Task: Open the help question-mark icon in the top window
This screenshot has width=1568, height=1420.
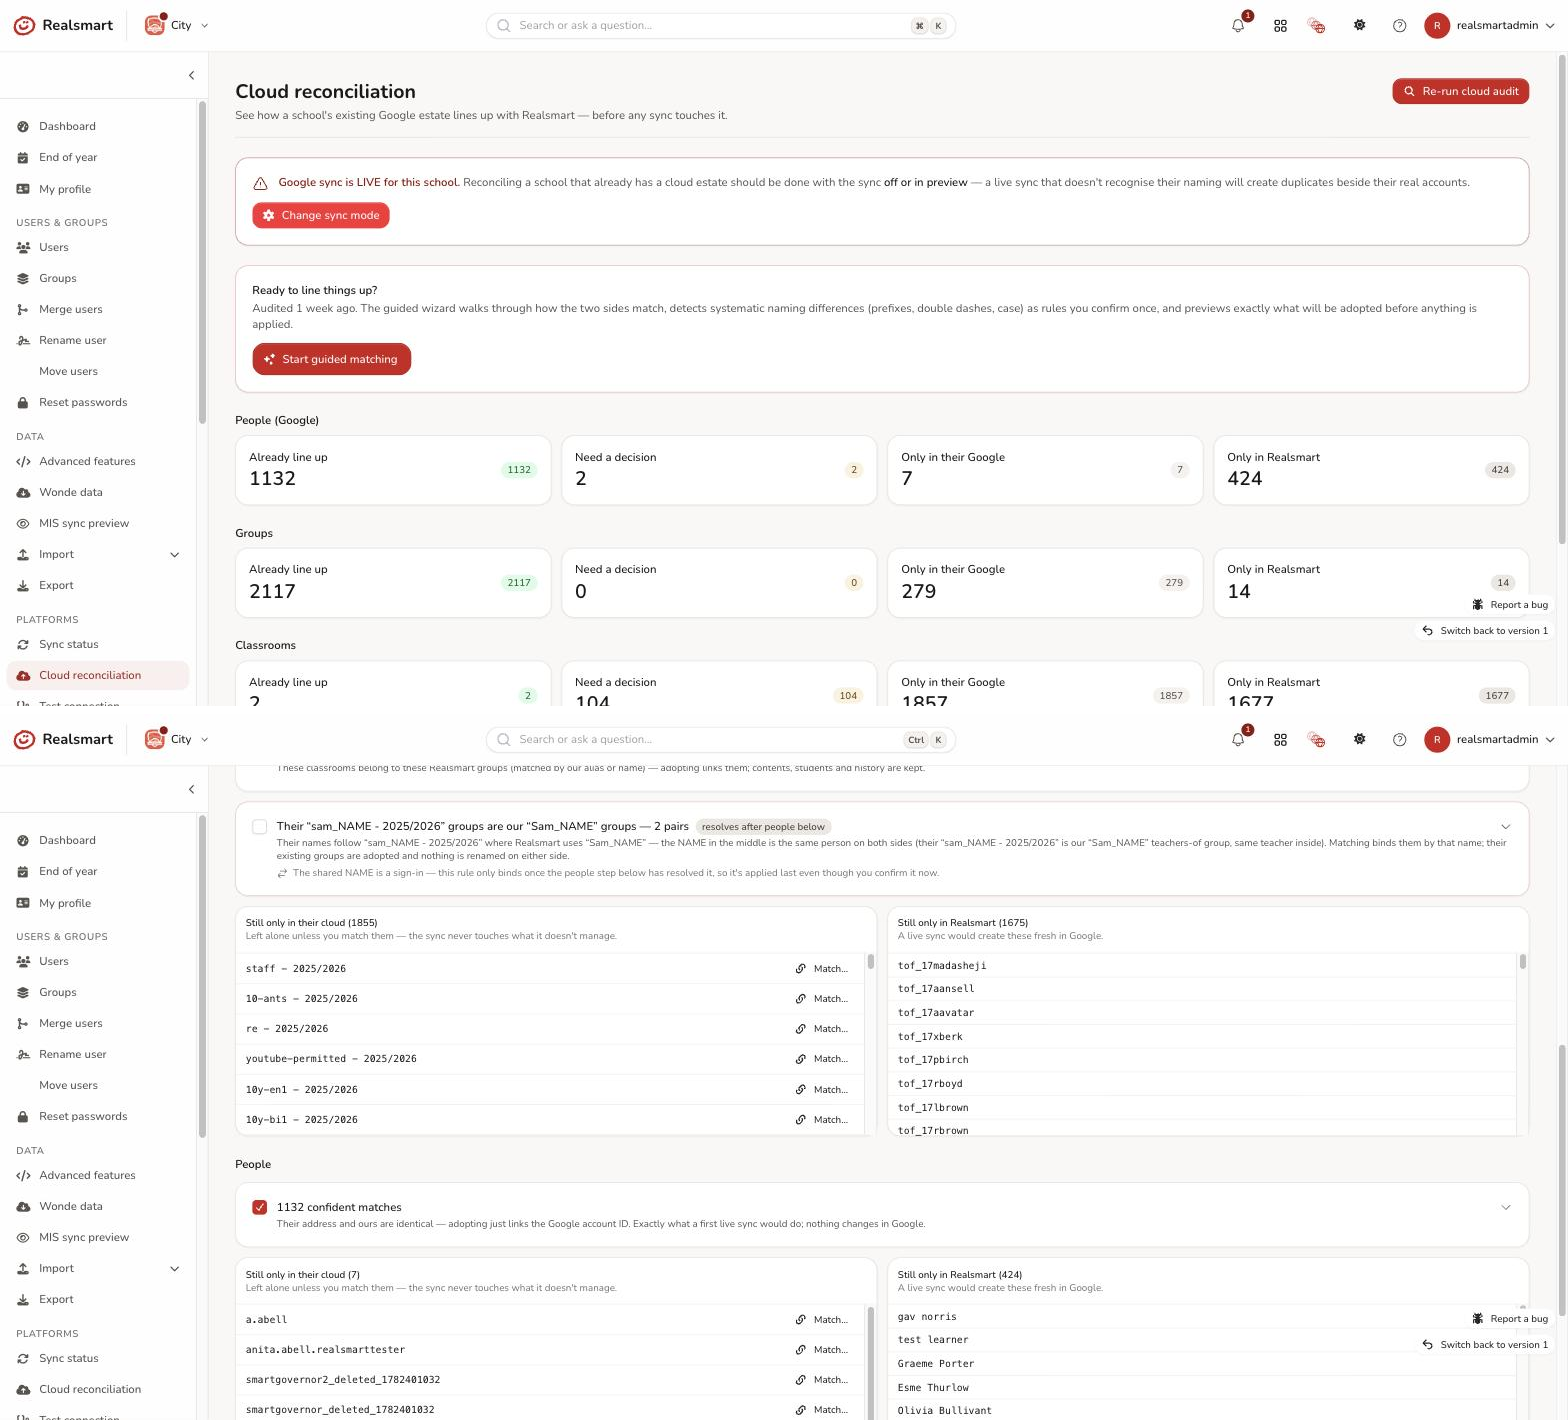Action: coord(1399,26)
